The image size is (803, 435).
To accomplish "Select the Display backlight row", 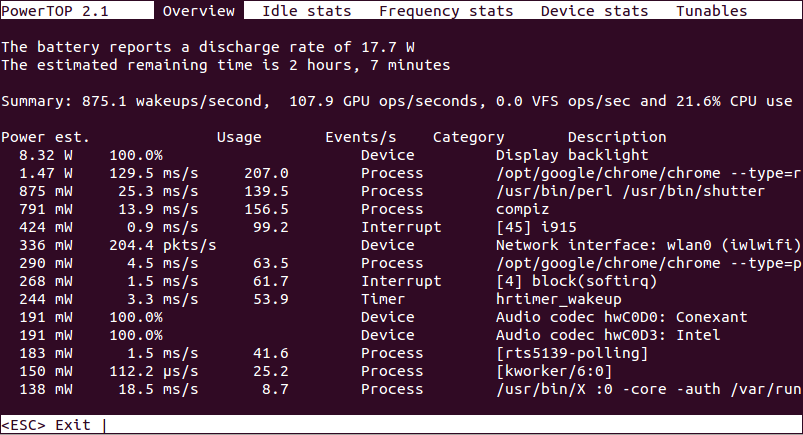I will 402,155.
